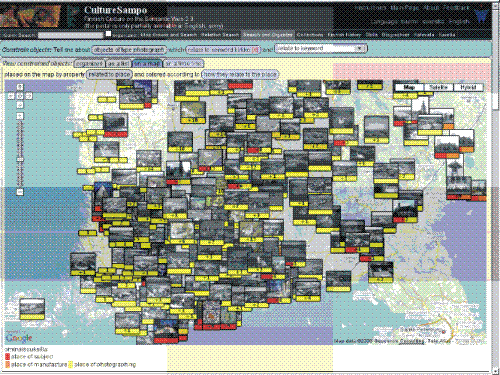View objects on a timeline
Image resolution: width=500 pixels, height=375 pixels.
[x=183, y=63]
